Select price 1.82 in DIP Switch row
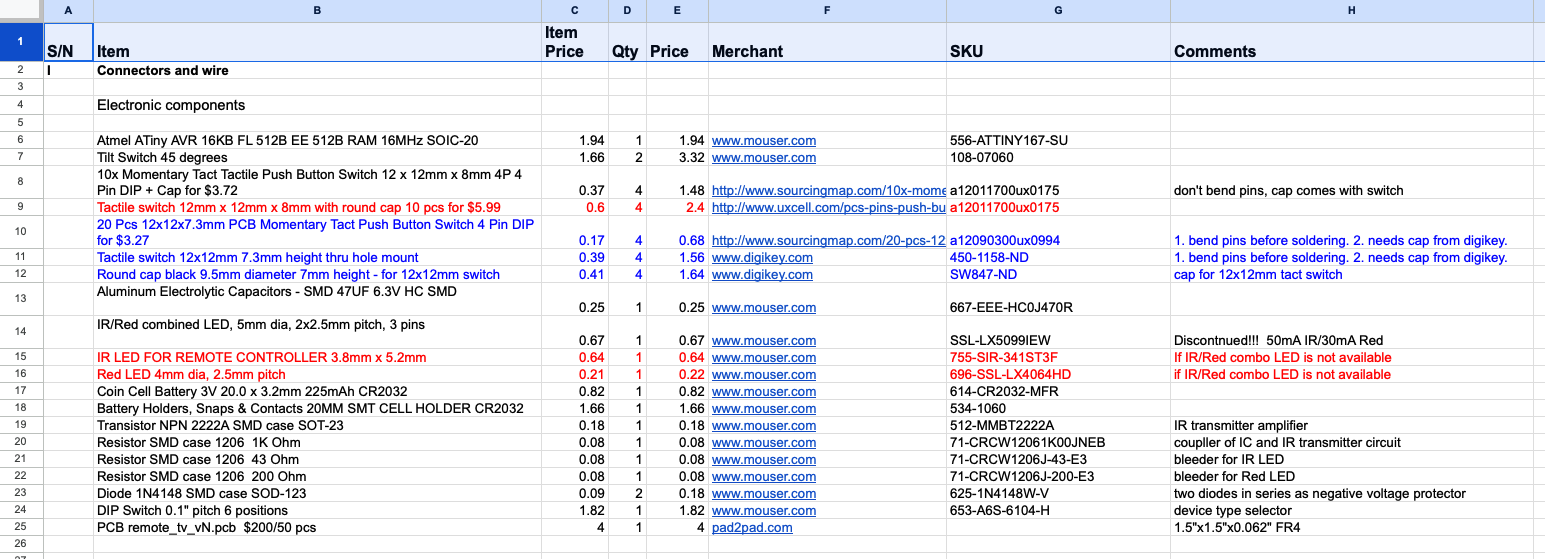 [x=677, y=511]
